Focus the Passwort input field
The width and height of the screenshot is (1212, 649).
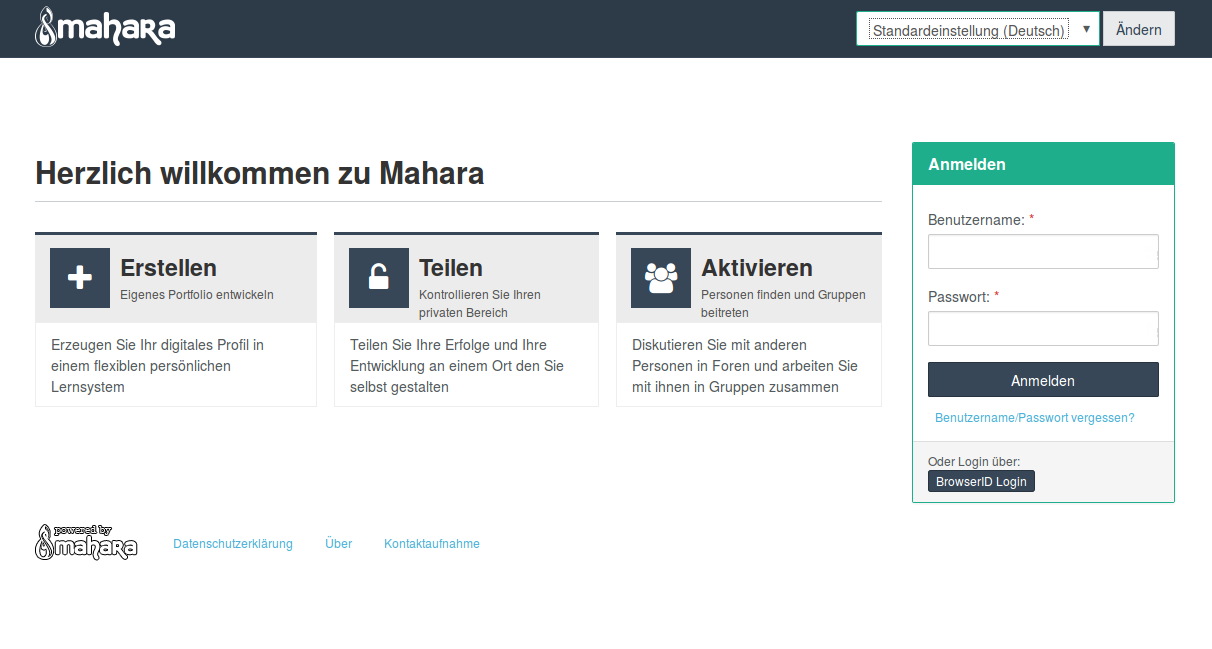point(1043,329)
